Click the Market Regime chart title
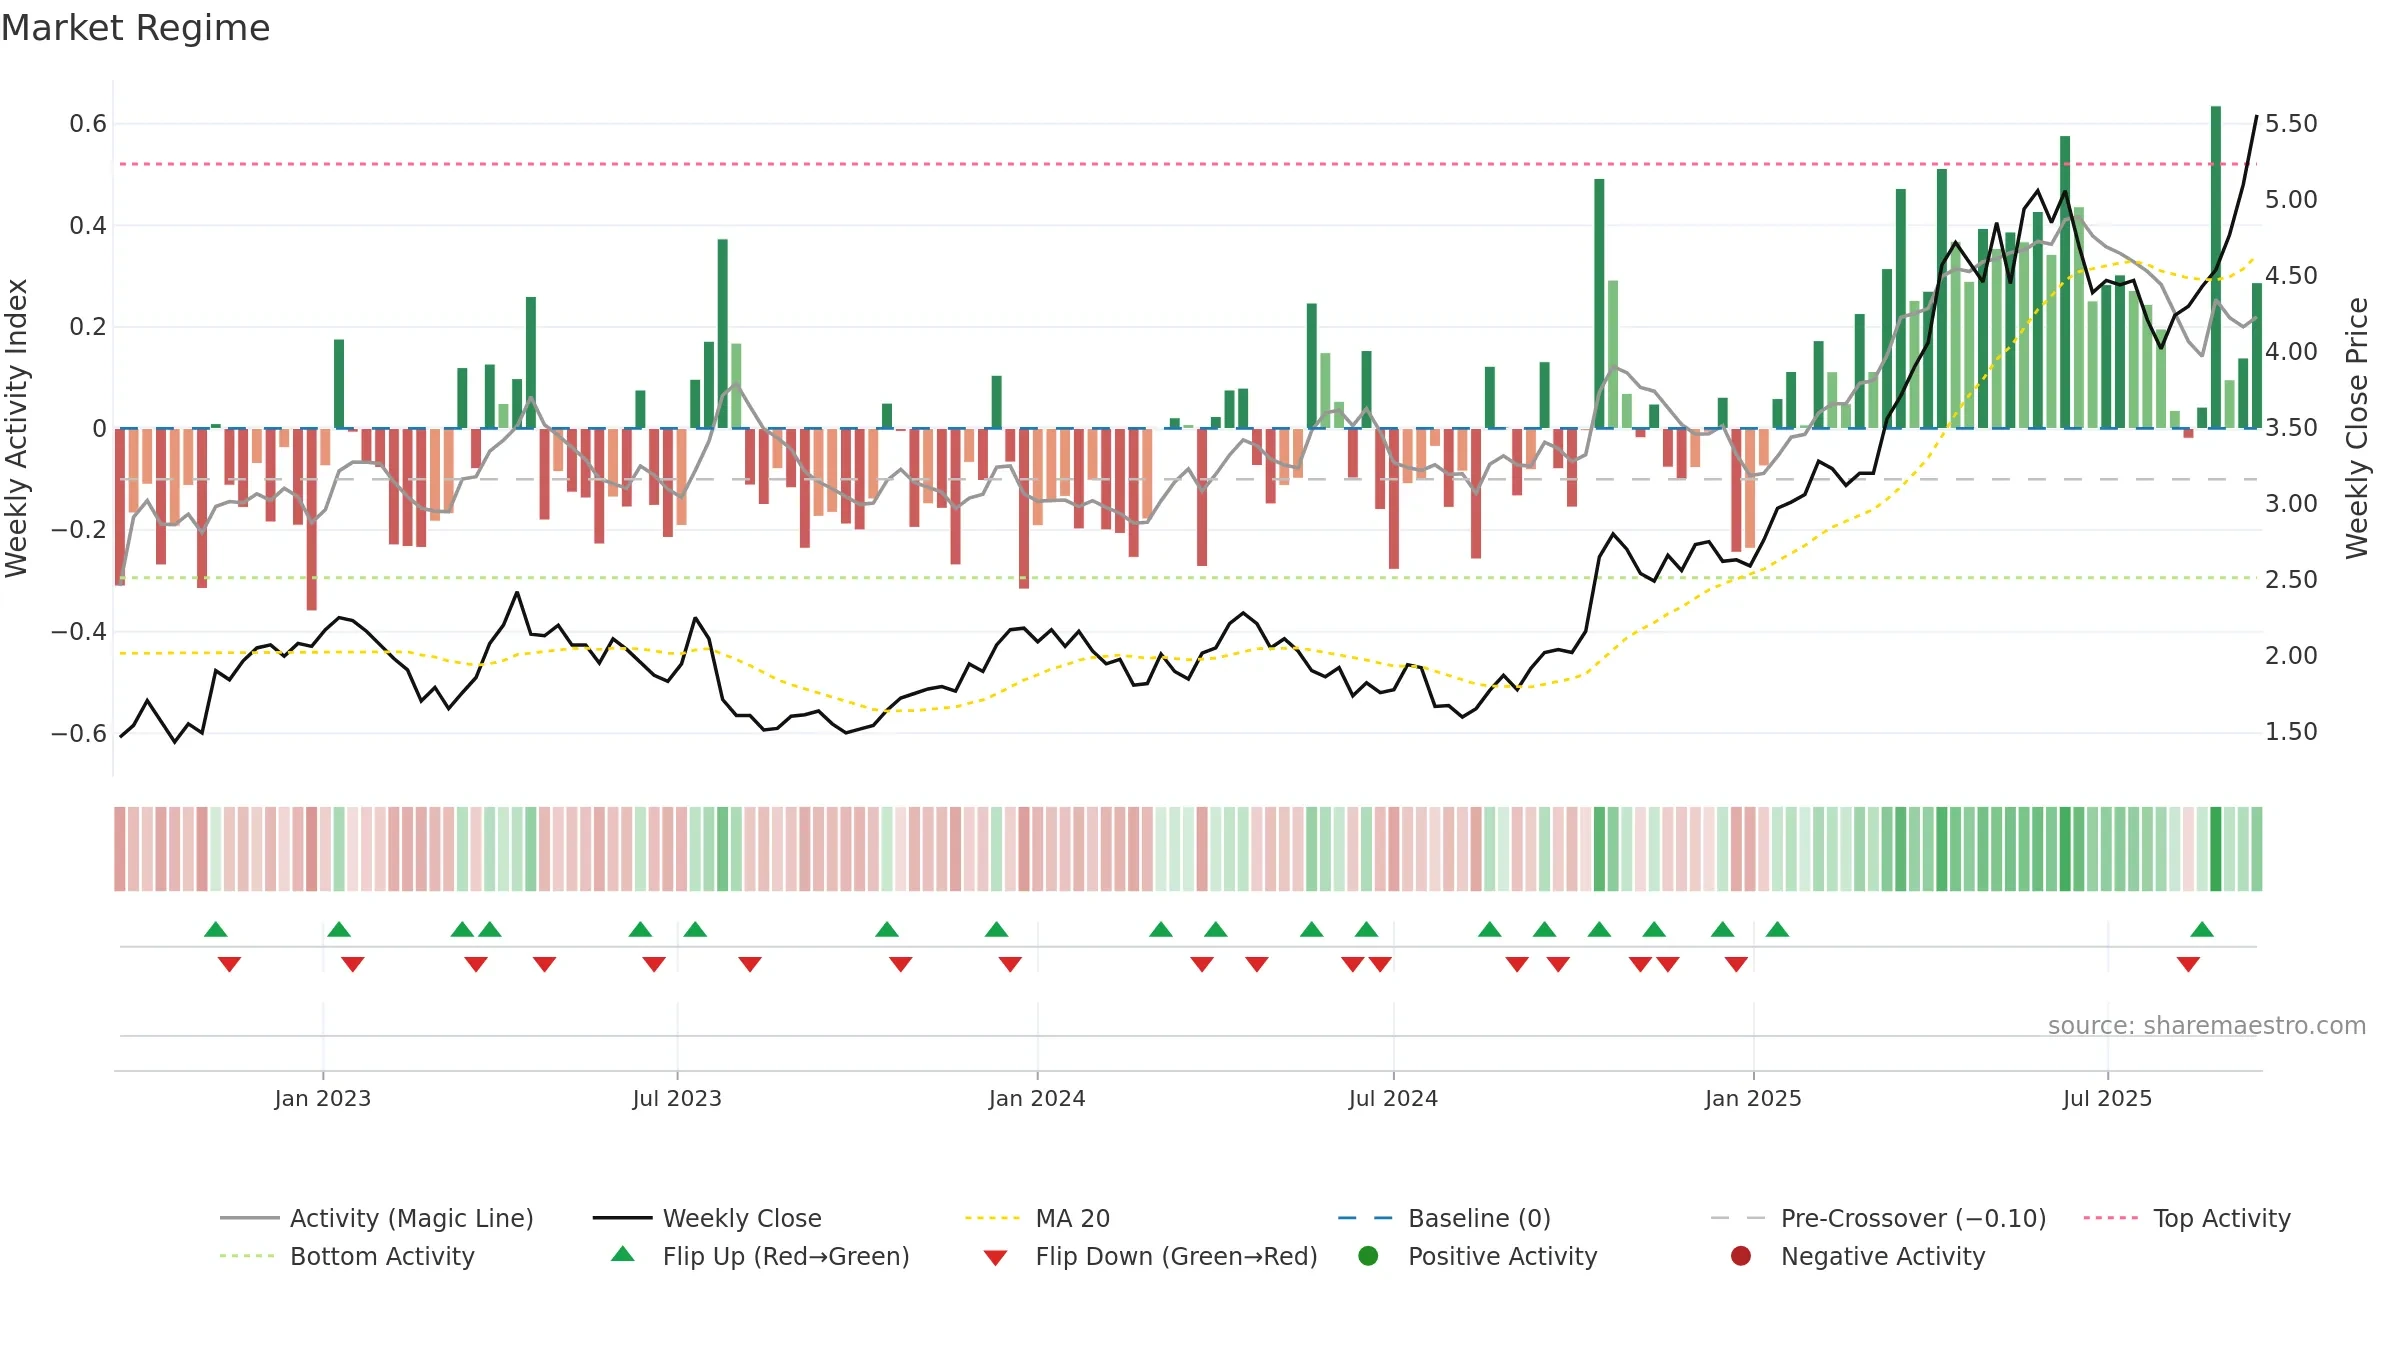 tap(135, 28)
